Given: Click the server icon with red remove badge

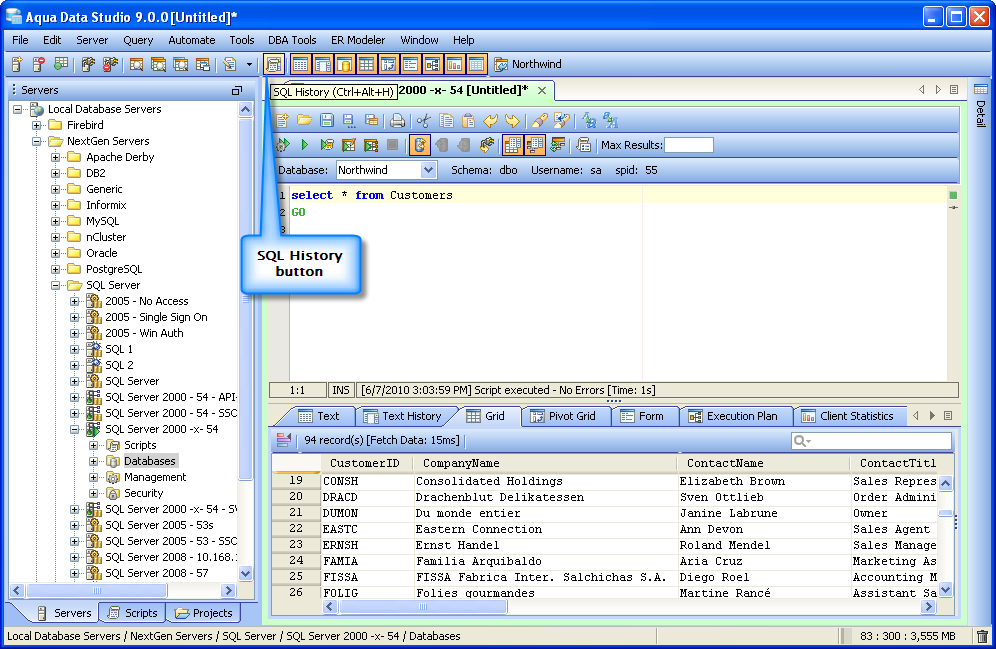Looking at the screenshot, I should pyautogui.click(x=39, y=64).
